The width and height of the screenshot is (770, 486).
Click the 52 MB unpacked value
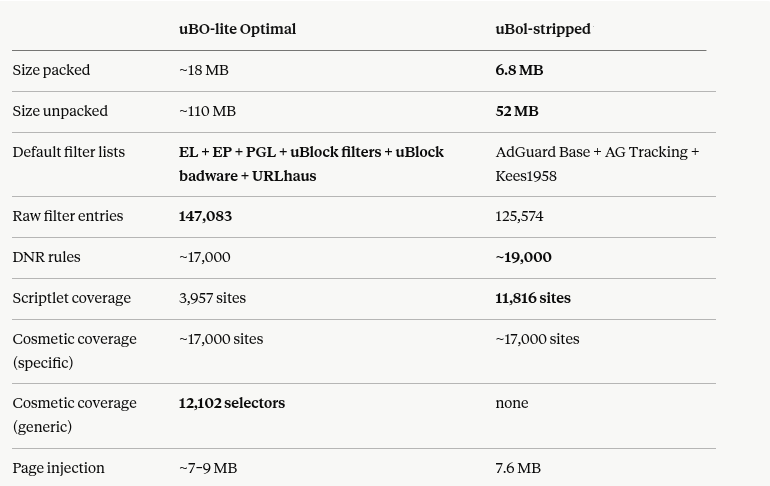click(517, 111)
